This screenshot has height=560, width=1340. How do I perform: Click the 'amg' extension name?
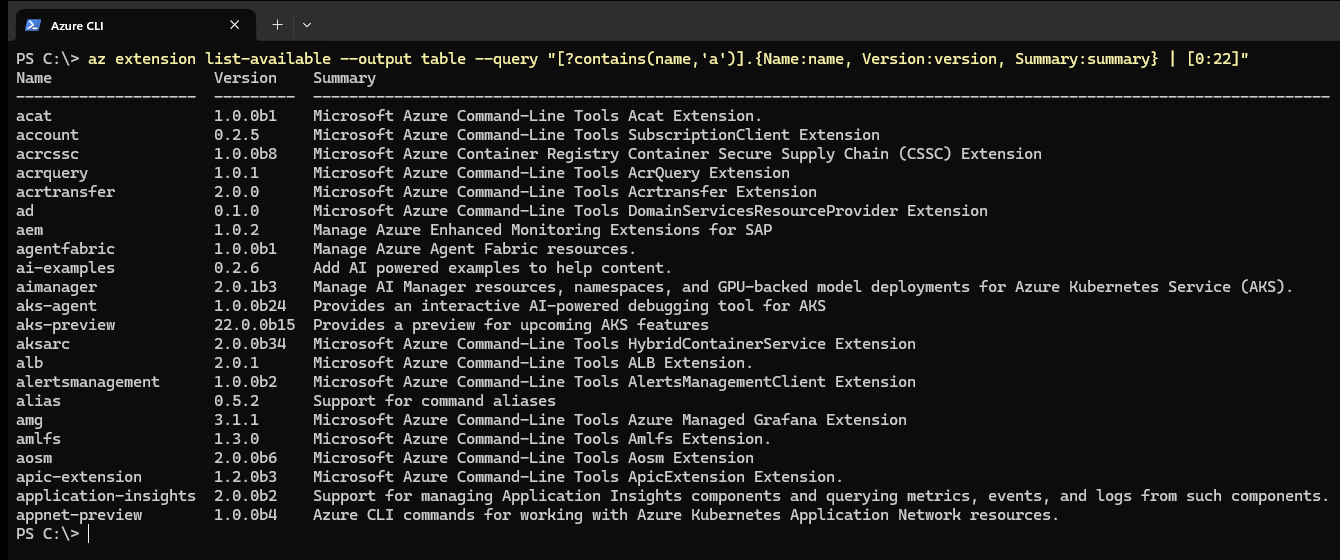(x=29, y=420)
